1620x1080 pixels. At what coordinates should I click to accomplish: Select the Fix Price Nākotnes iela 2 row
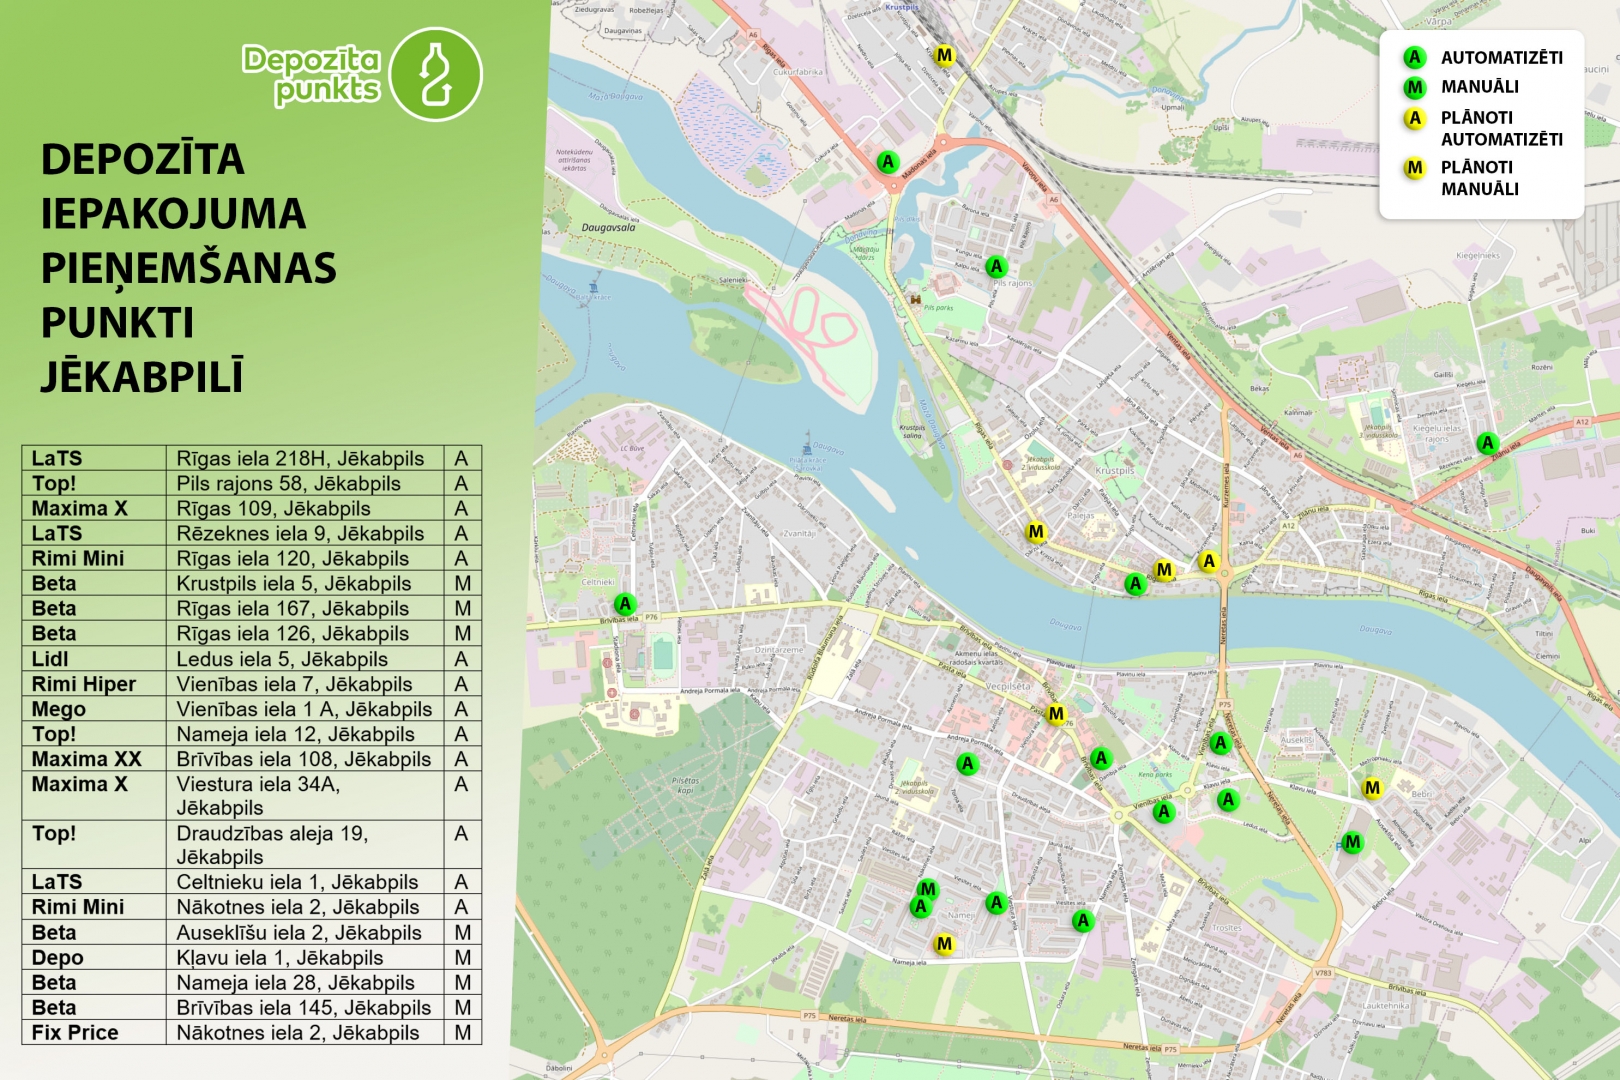tap(251, 1032)
